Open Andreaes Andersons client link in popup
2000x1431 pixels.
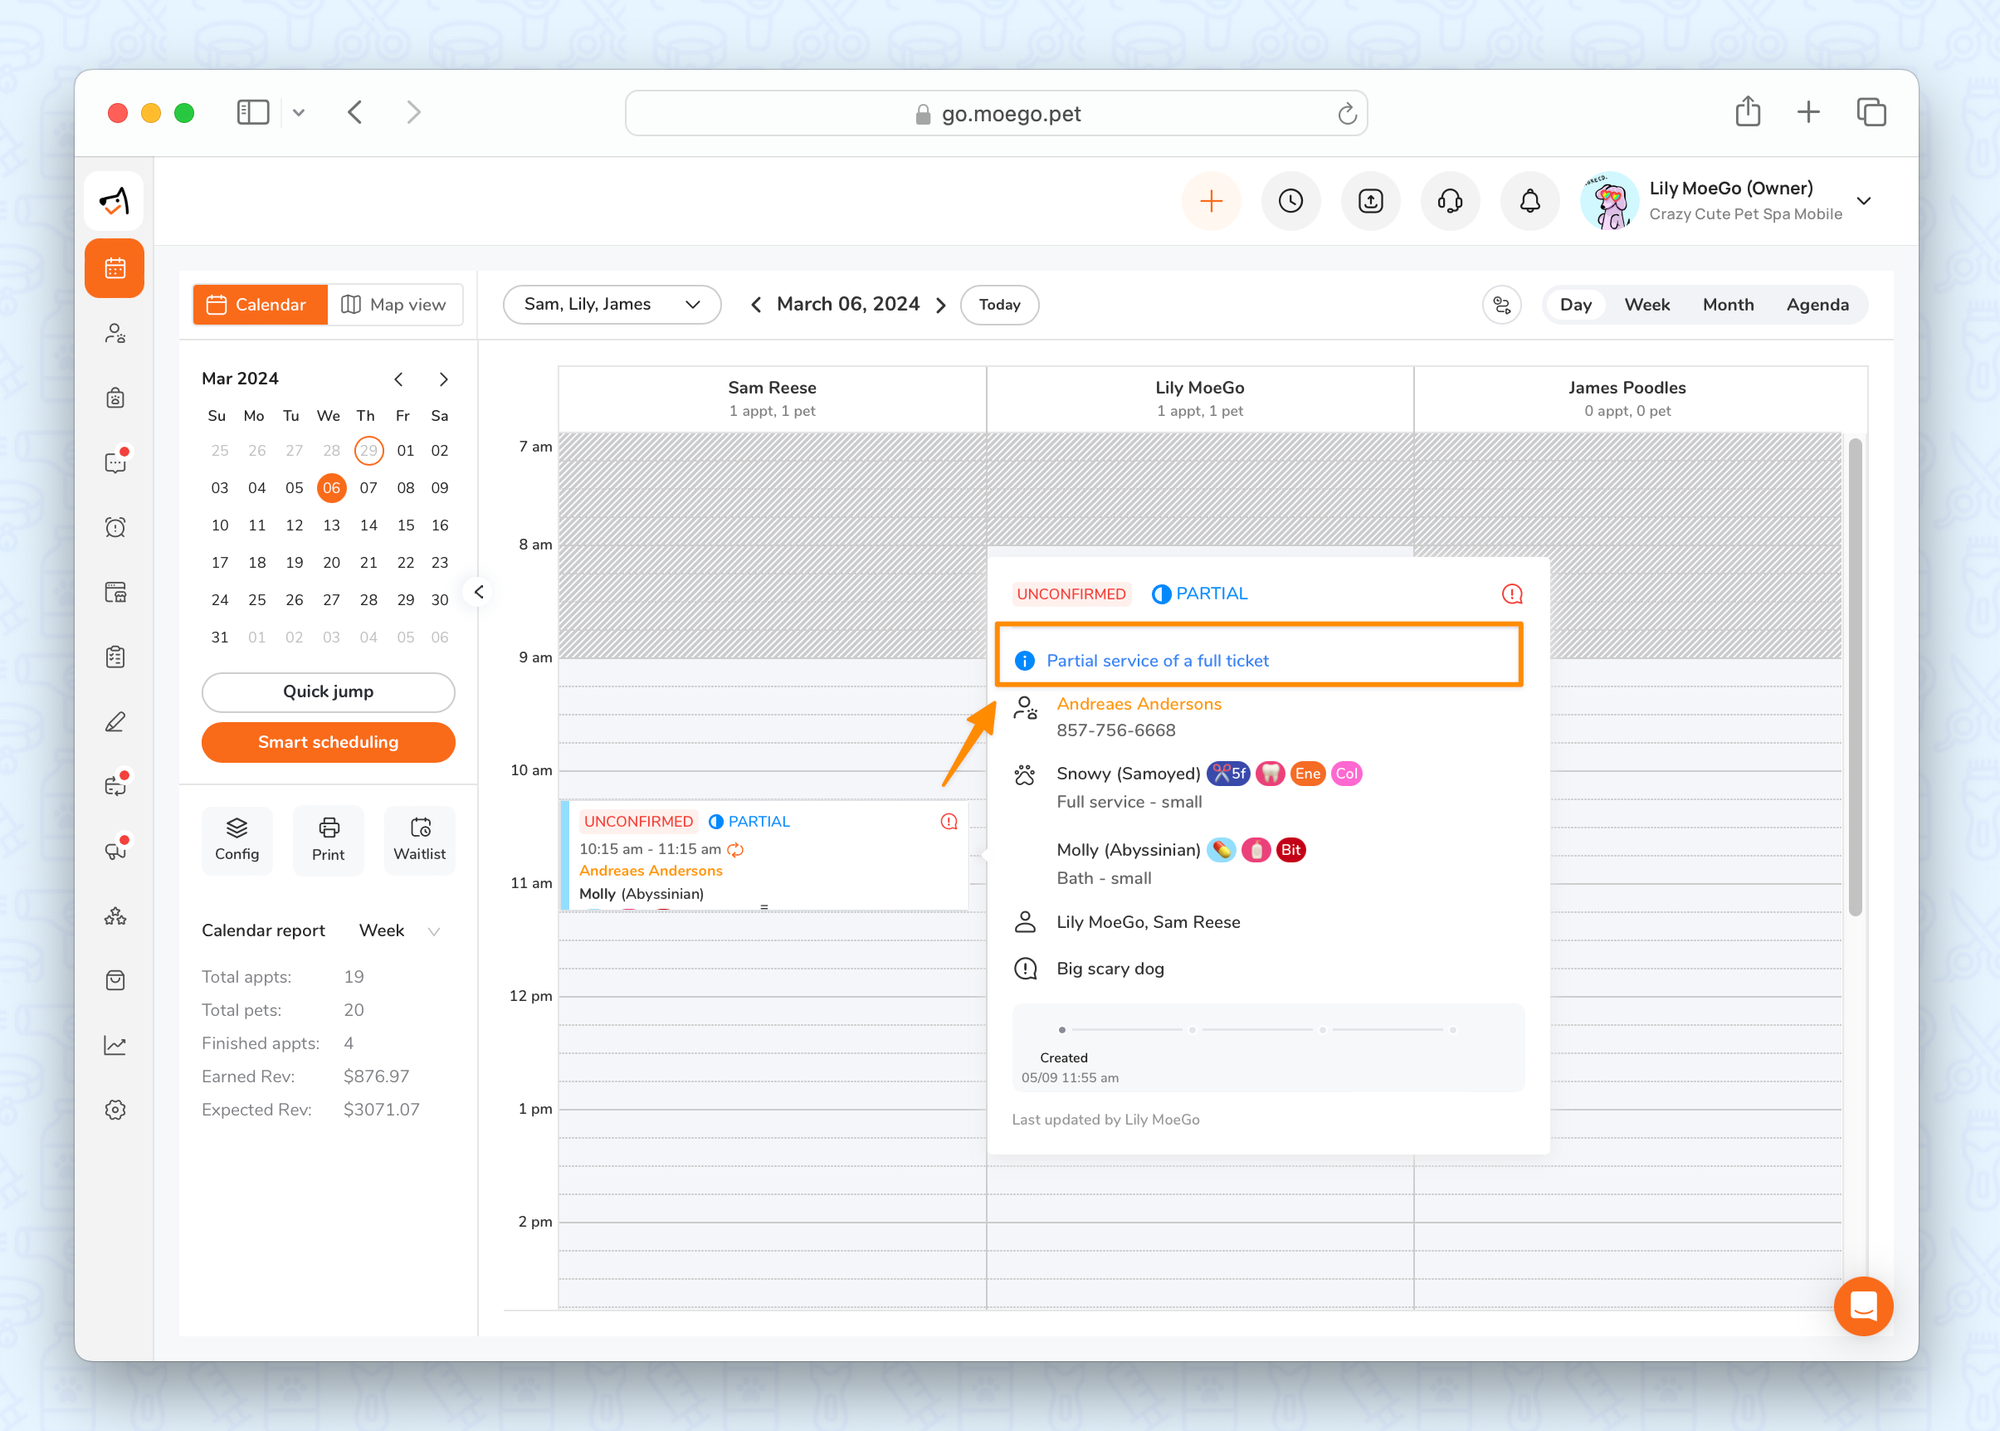(x=1138, y=704)
